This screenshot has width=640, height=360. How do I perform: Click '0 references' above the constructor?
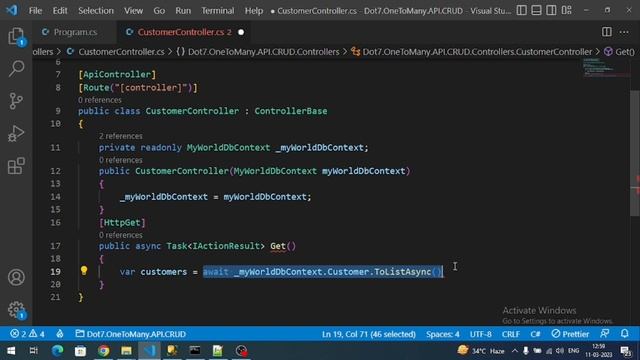[120, 160]
